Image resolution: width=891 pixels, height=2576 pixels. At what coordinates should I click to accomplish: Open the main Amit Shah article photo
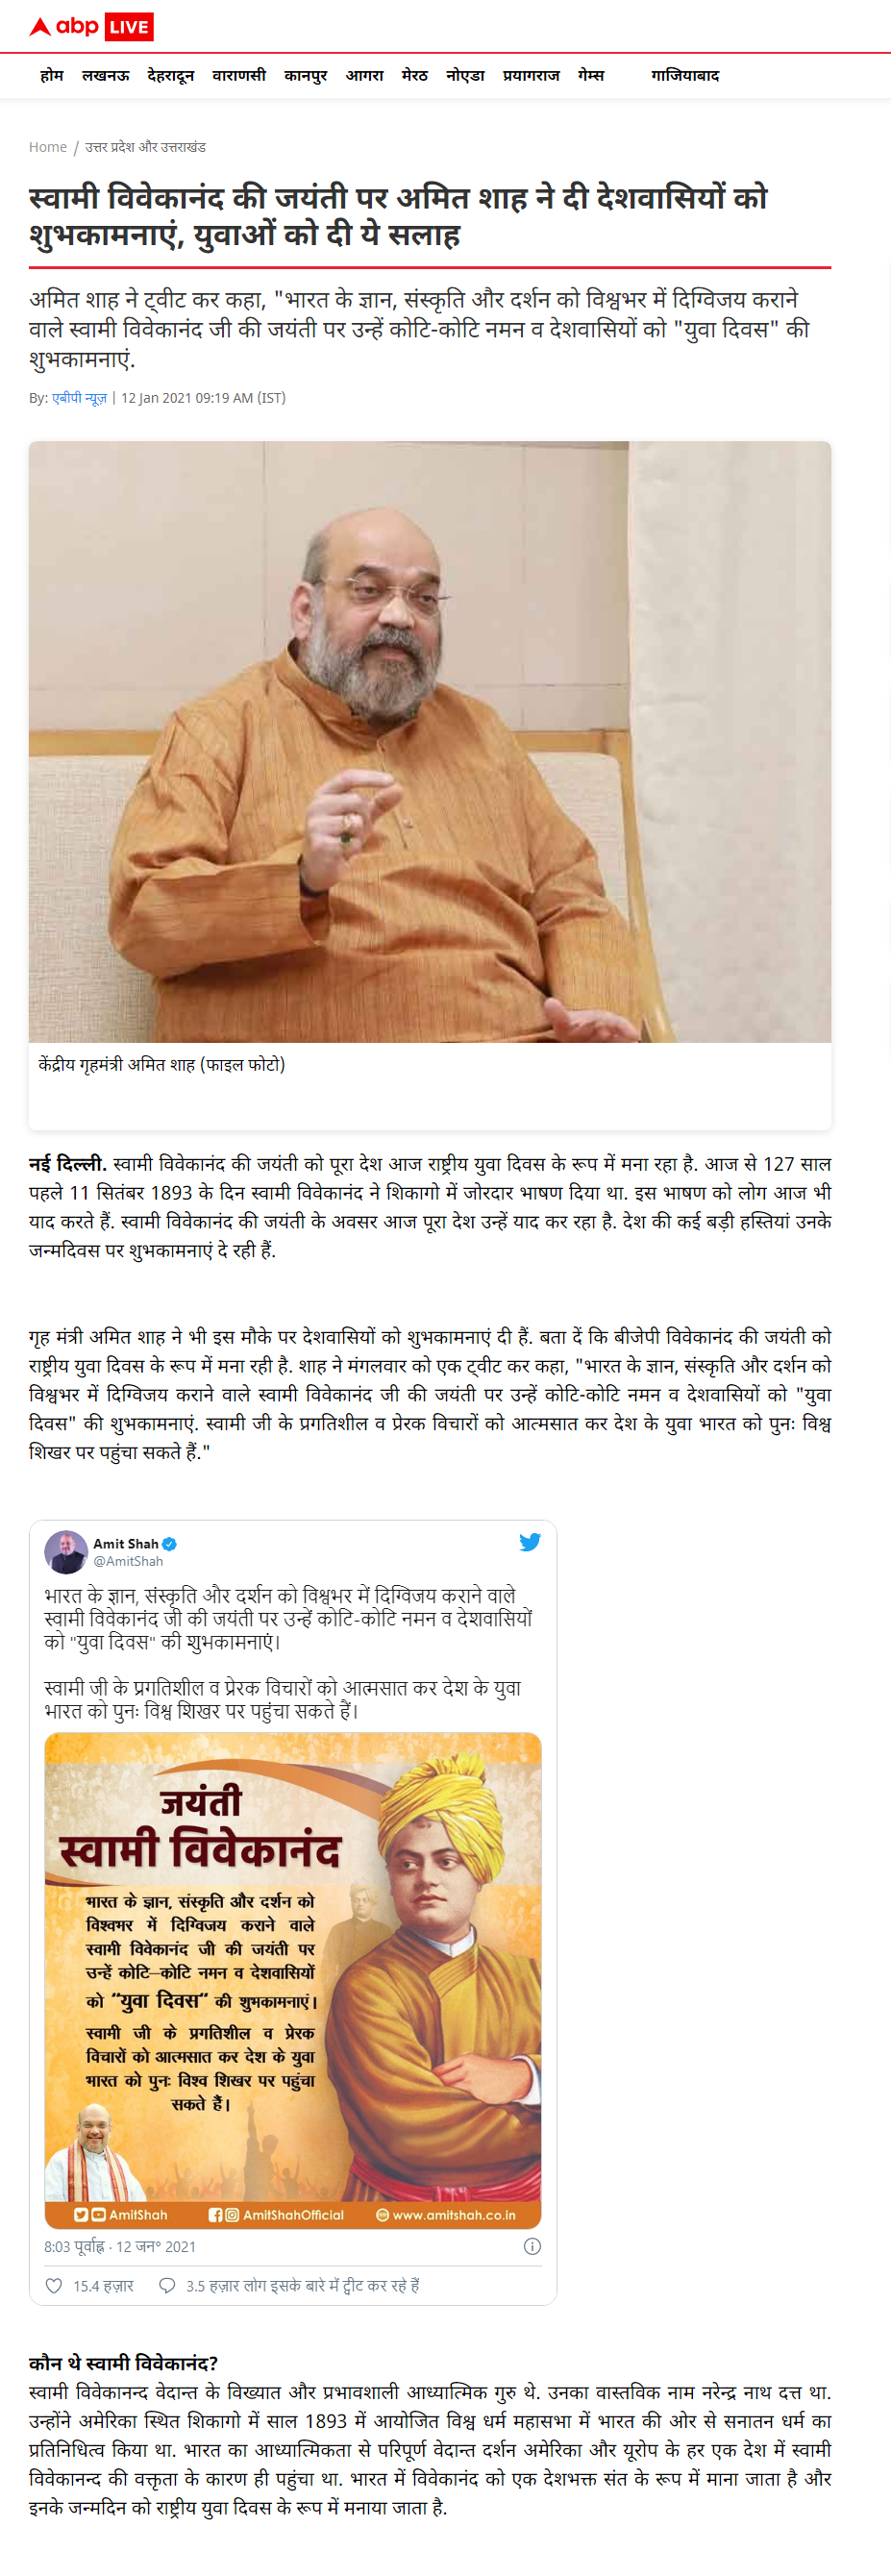click(x=430, y=742)
